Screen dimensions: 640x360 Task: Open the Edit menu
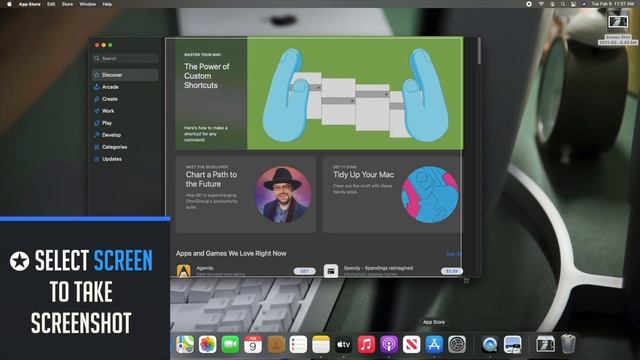[x=51, y=4]
